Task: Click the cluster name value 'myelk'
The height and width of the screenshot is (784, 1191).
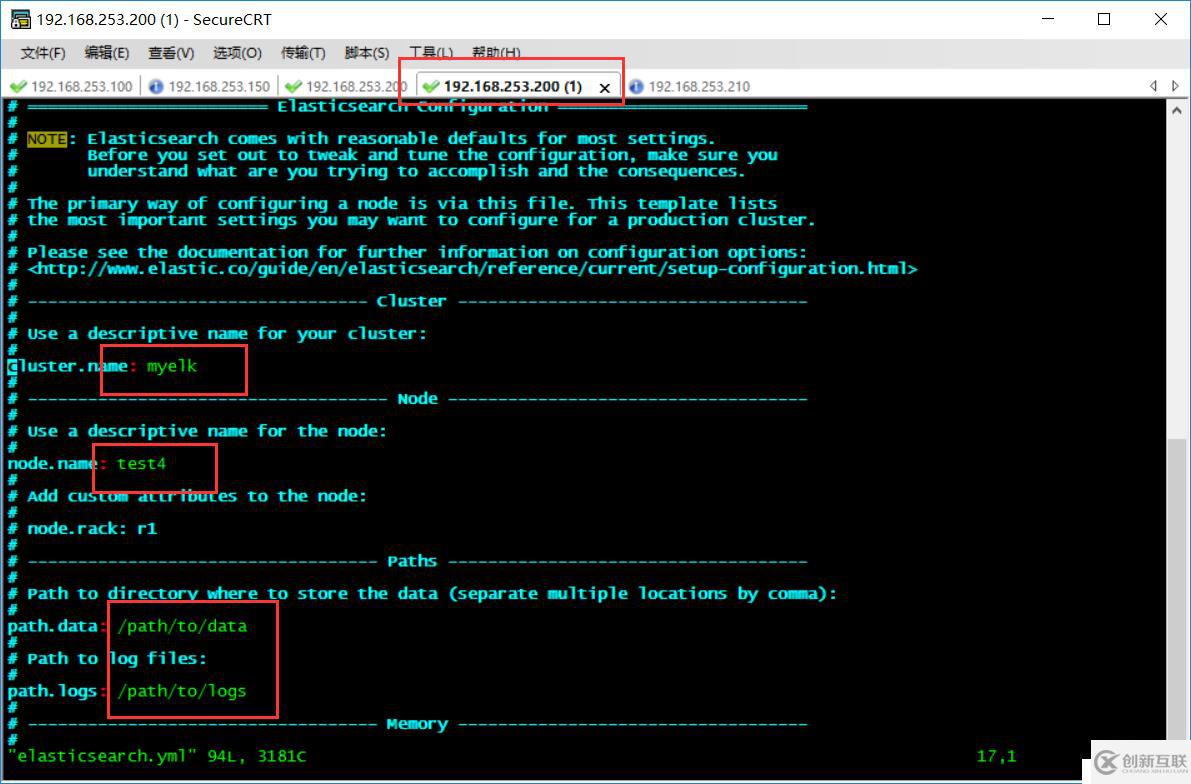Action: 172,366
